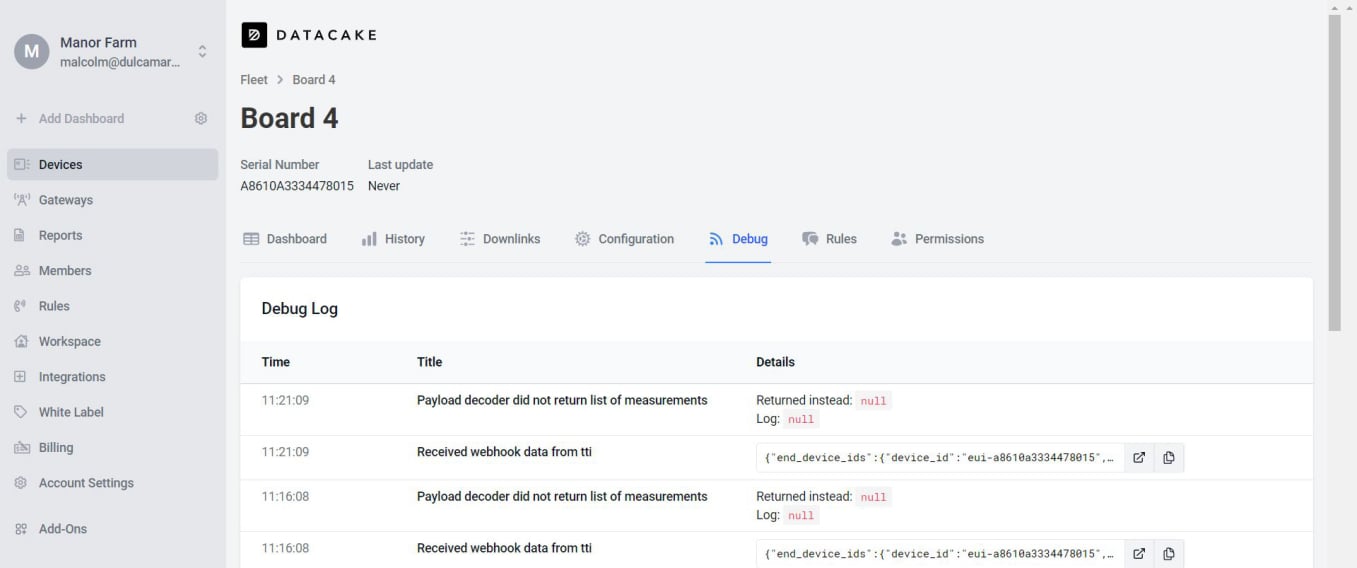The height and width of the screenshot is (568, 1357).
Task: Open Billing in the sidebar
Action: (112, 448)
